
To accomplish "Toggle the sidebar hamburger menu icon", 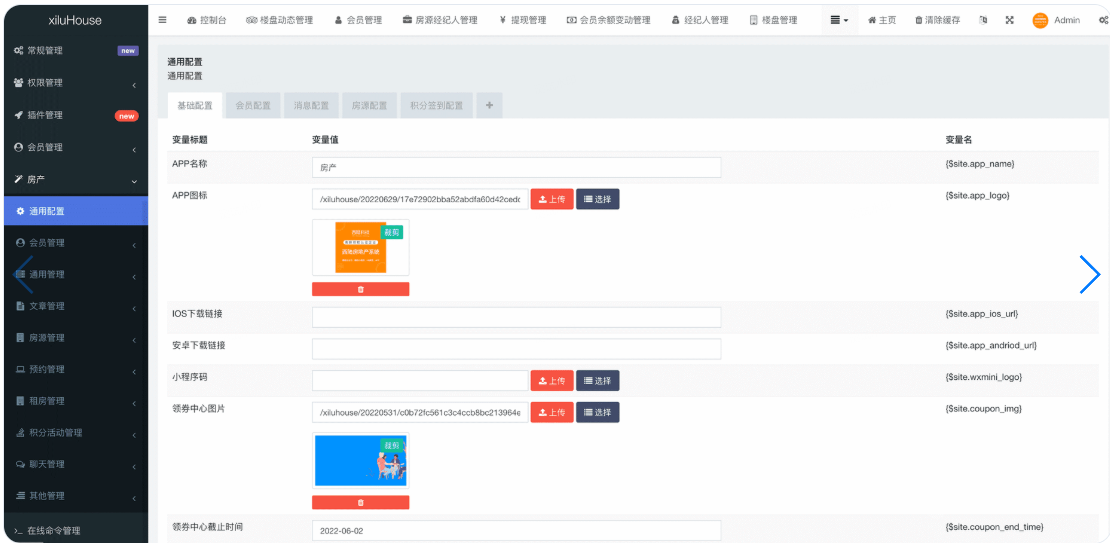I will (163, 20).
